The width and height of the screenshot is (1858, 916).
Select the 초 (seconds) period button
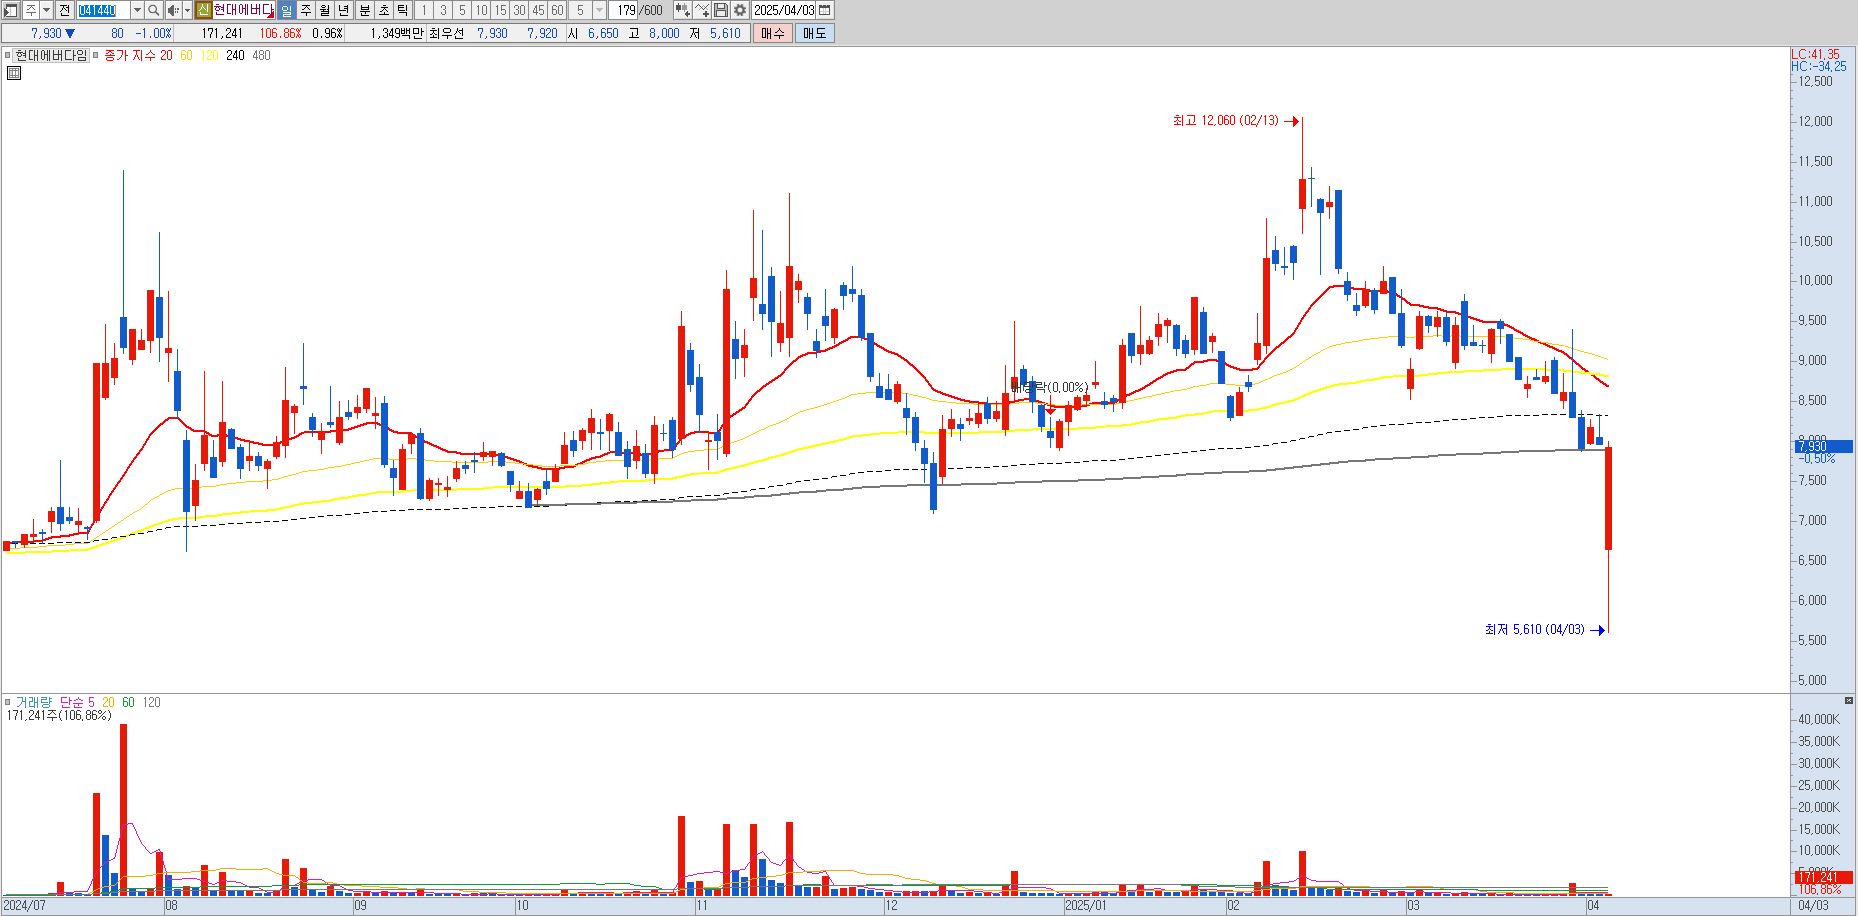(x=384, y=10)
